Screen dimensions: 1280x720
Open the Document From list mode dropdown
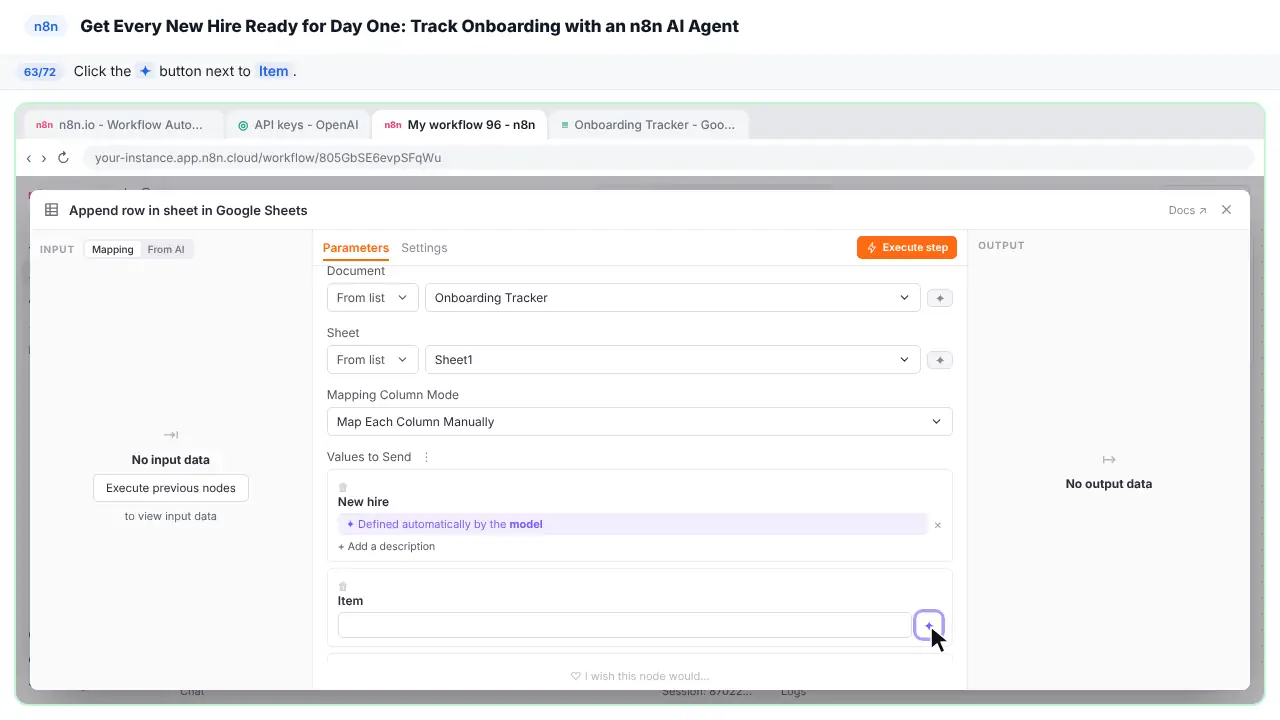(x=372, y=298)
